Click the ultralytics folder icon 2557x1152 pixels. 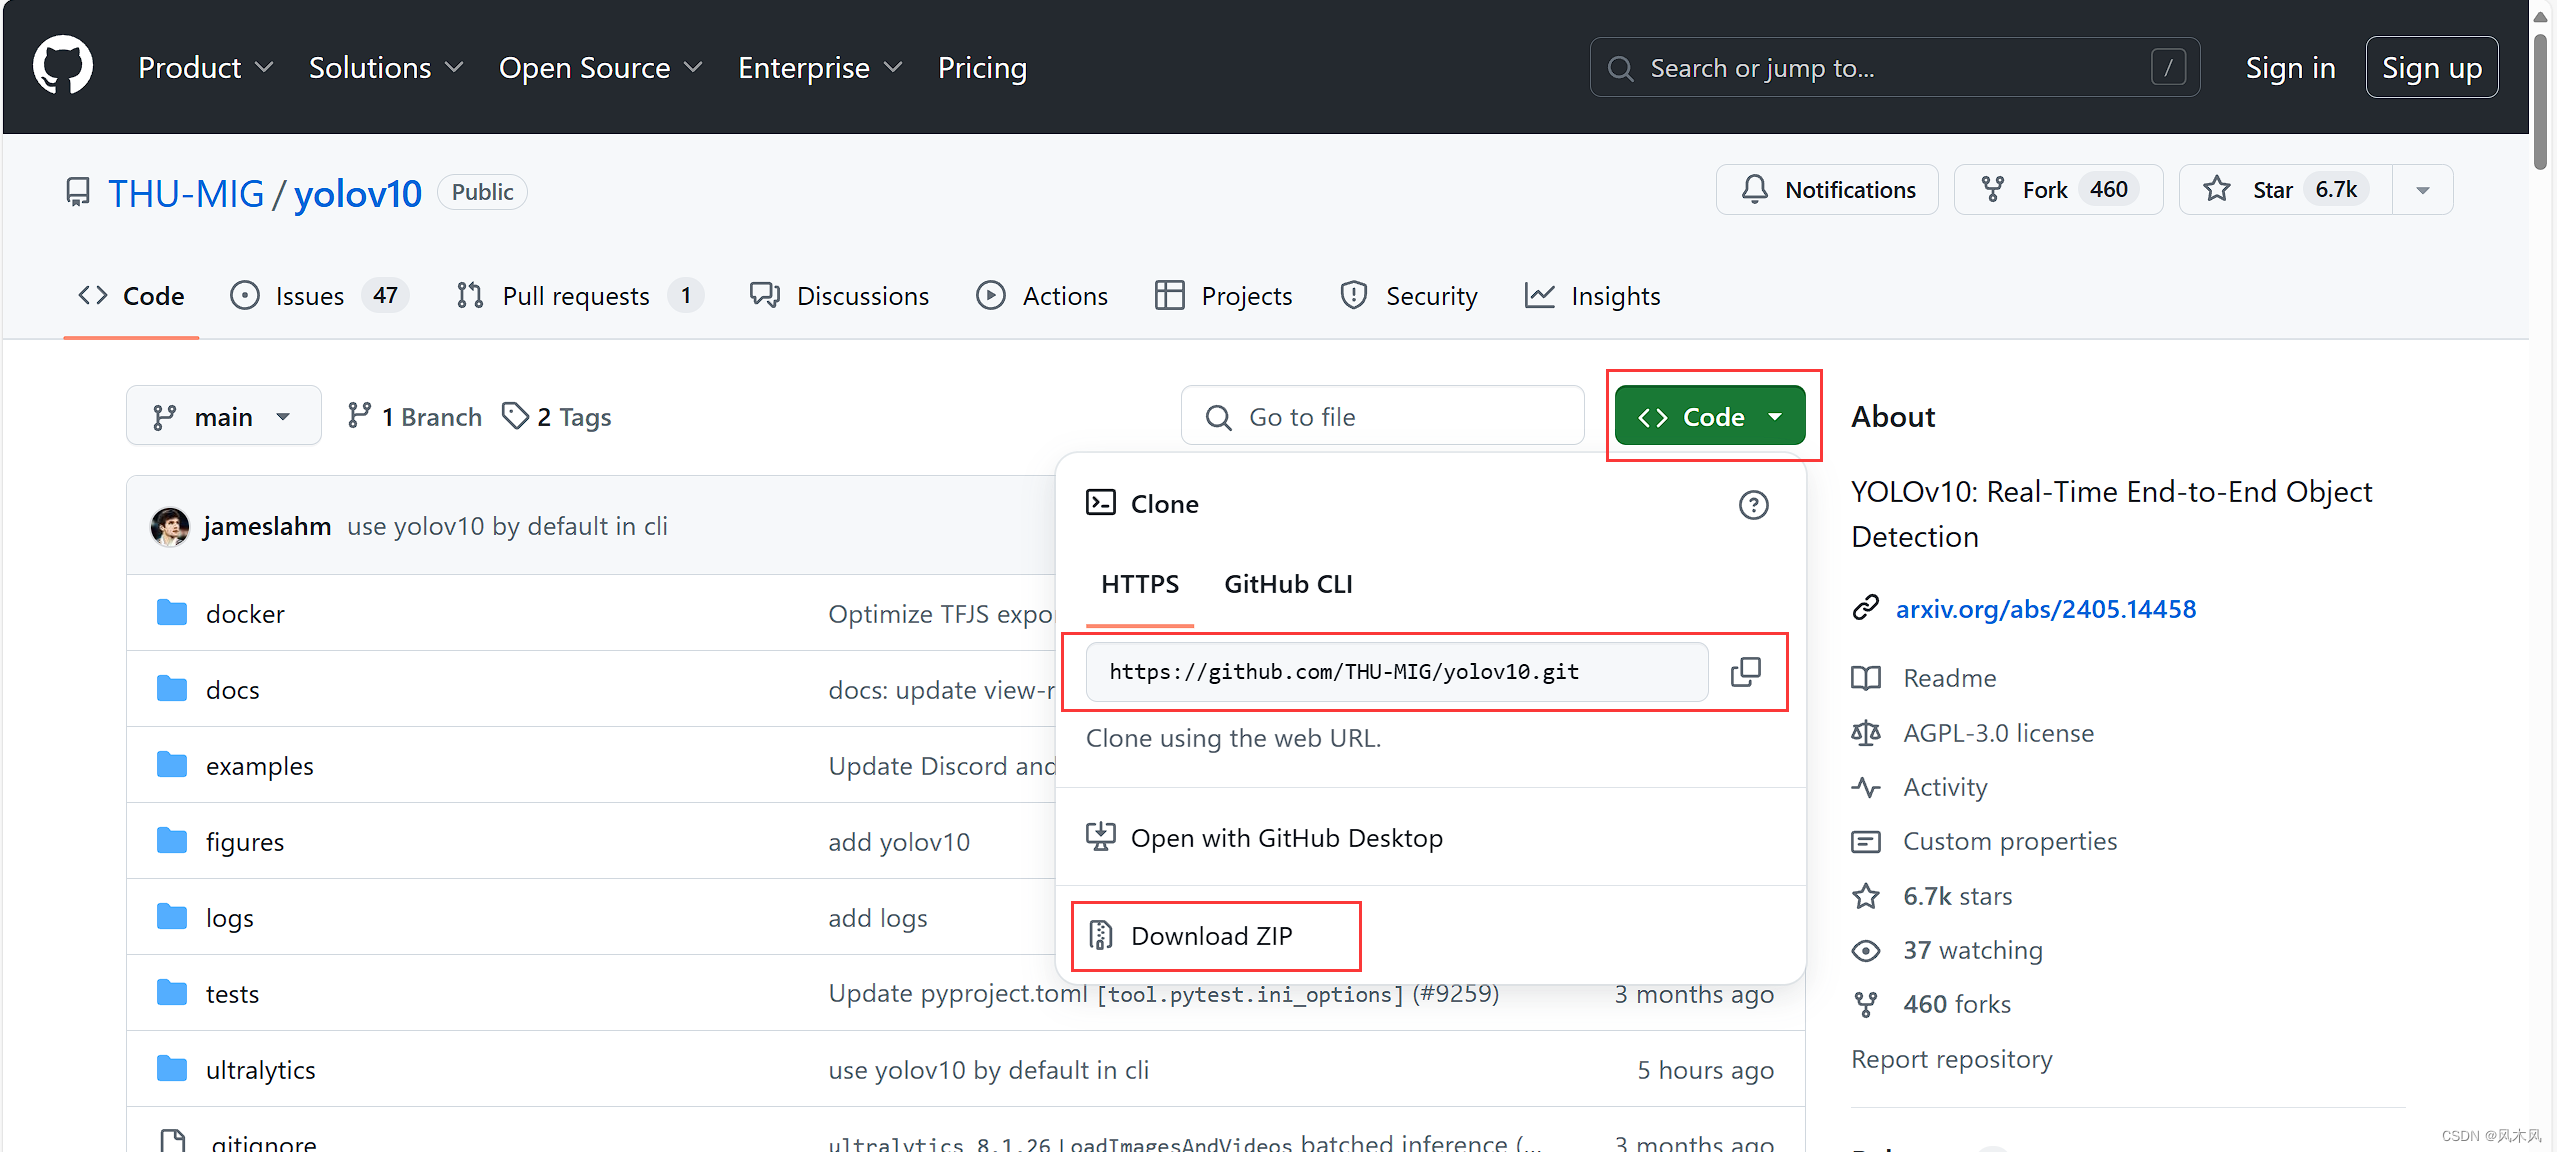(172, 1069)
